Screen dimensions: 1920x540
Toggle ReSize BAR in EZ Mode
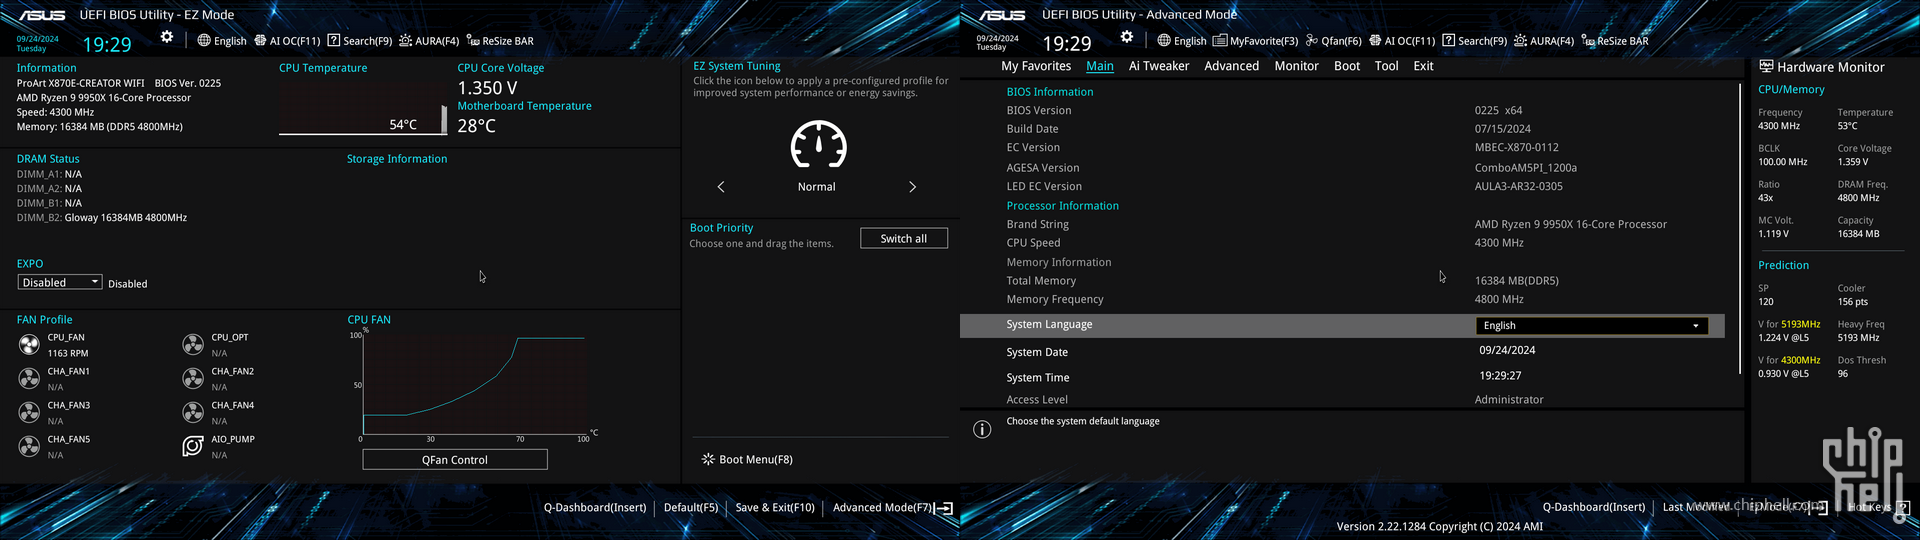pos(500,41)
